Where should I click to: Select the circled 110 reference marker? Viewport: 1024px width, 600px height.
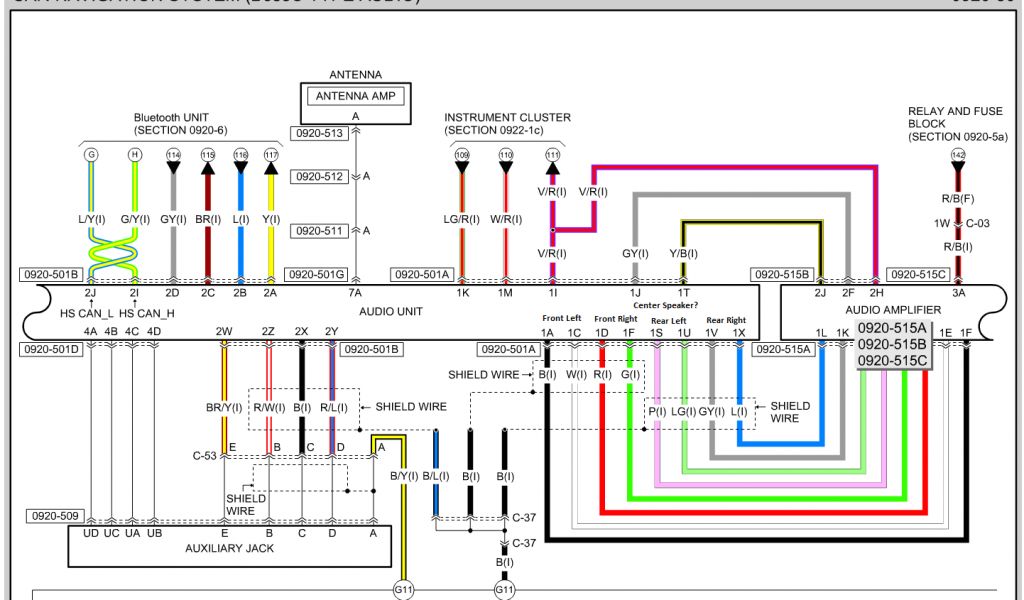506,155
